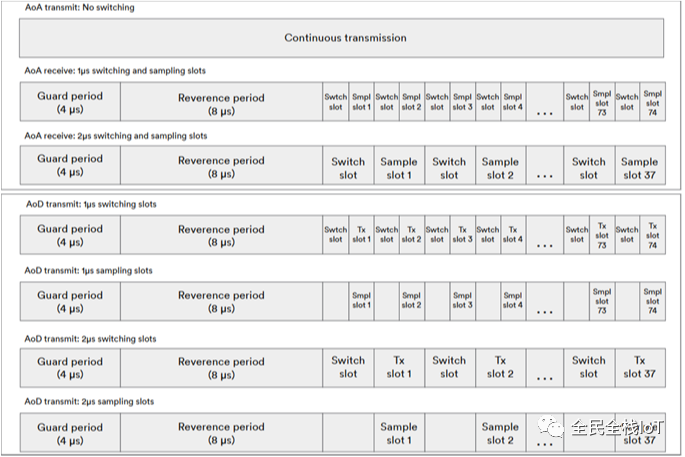The image size is (685, 457).
Task: Click the 'AoA transmit: No switching' heading
Action: click(80, 8)
